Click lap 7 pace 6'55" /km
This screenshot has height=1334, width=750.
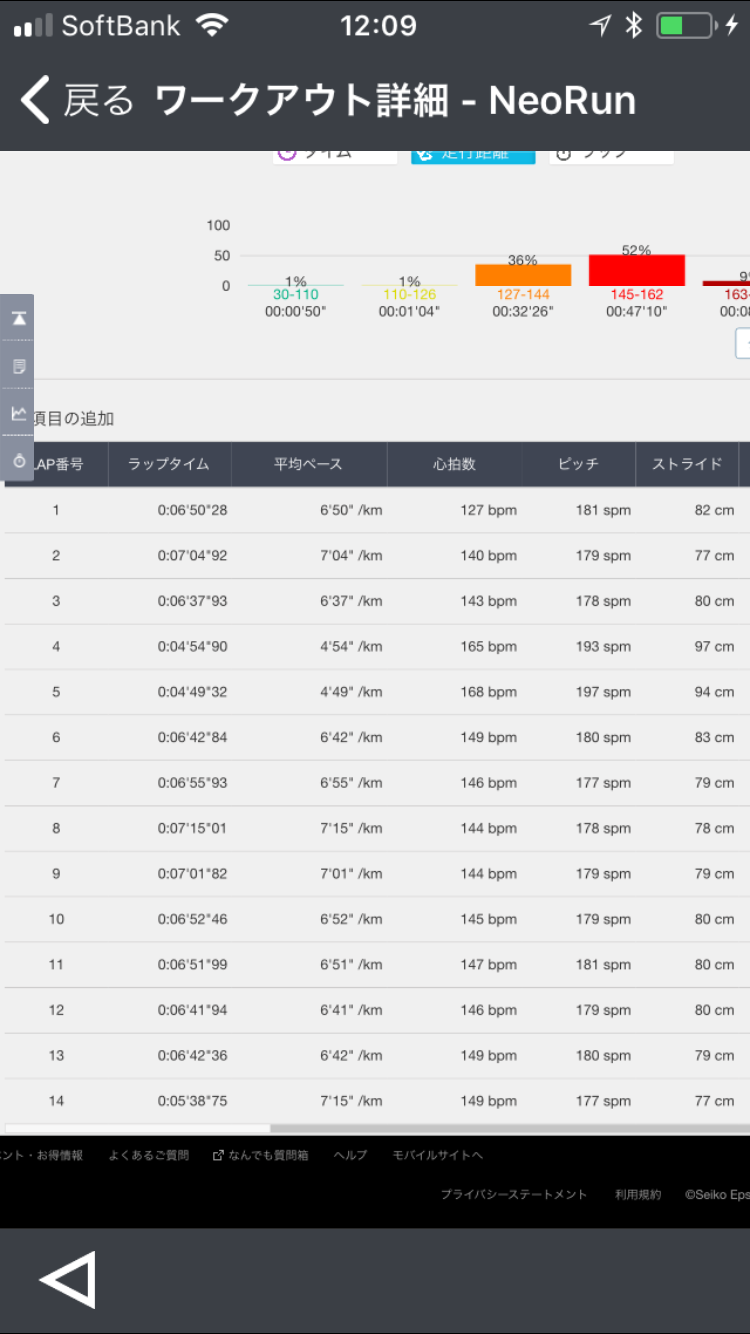point(351,783)
